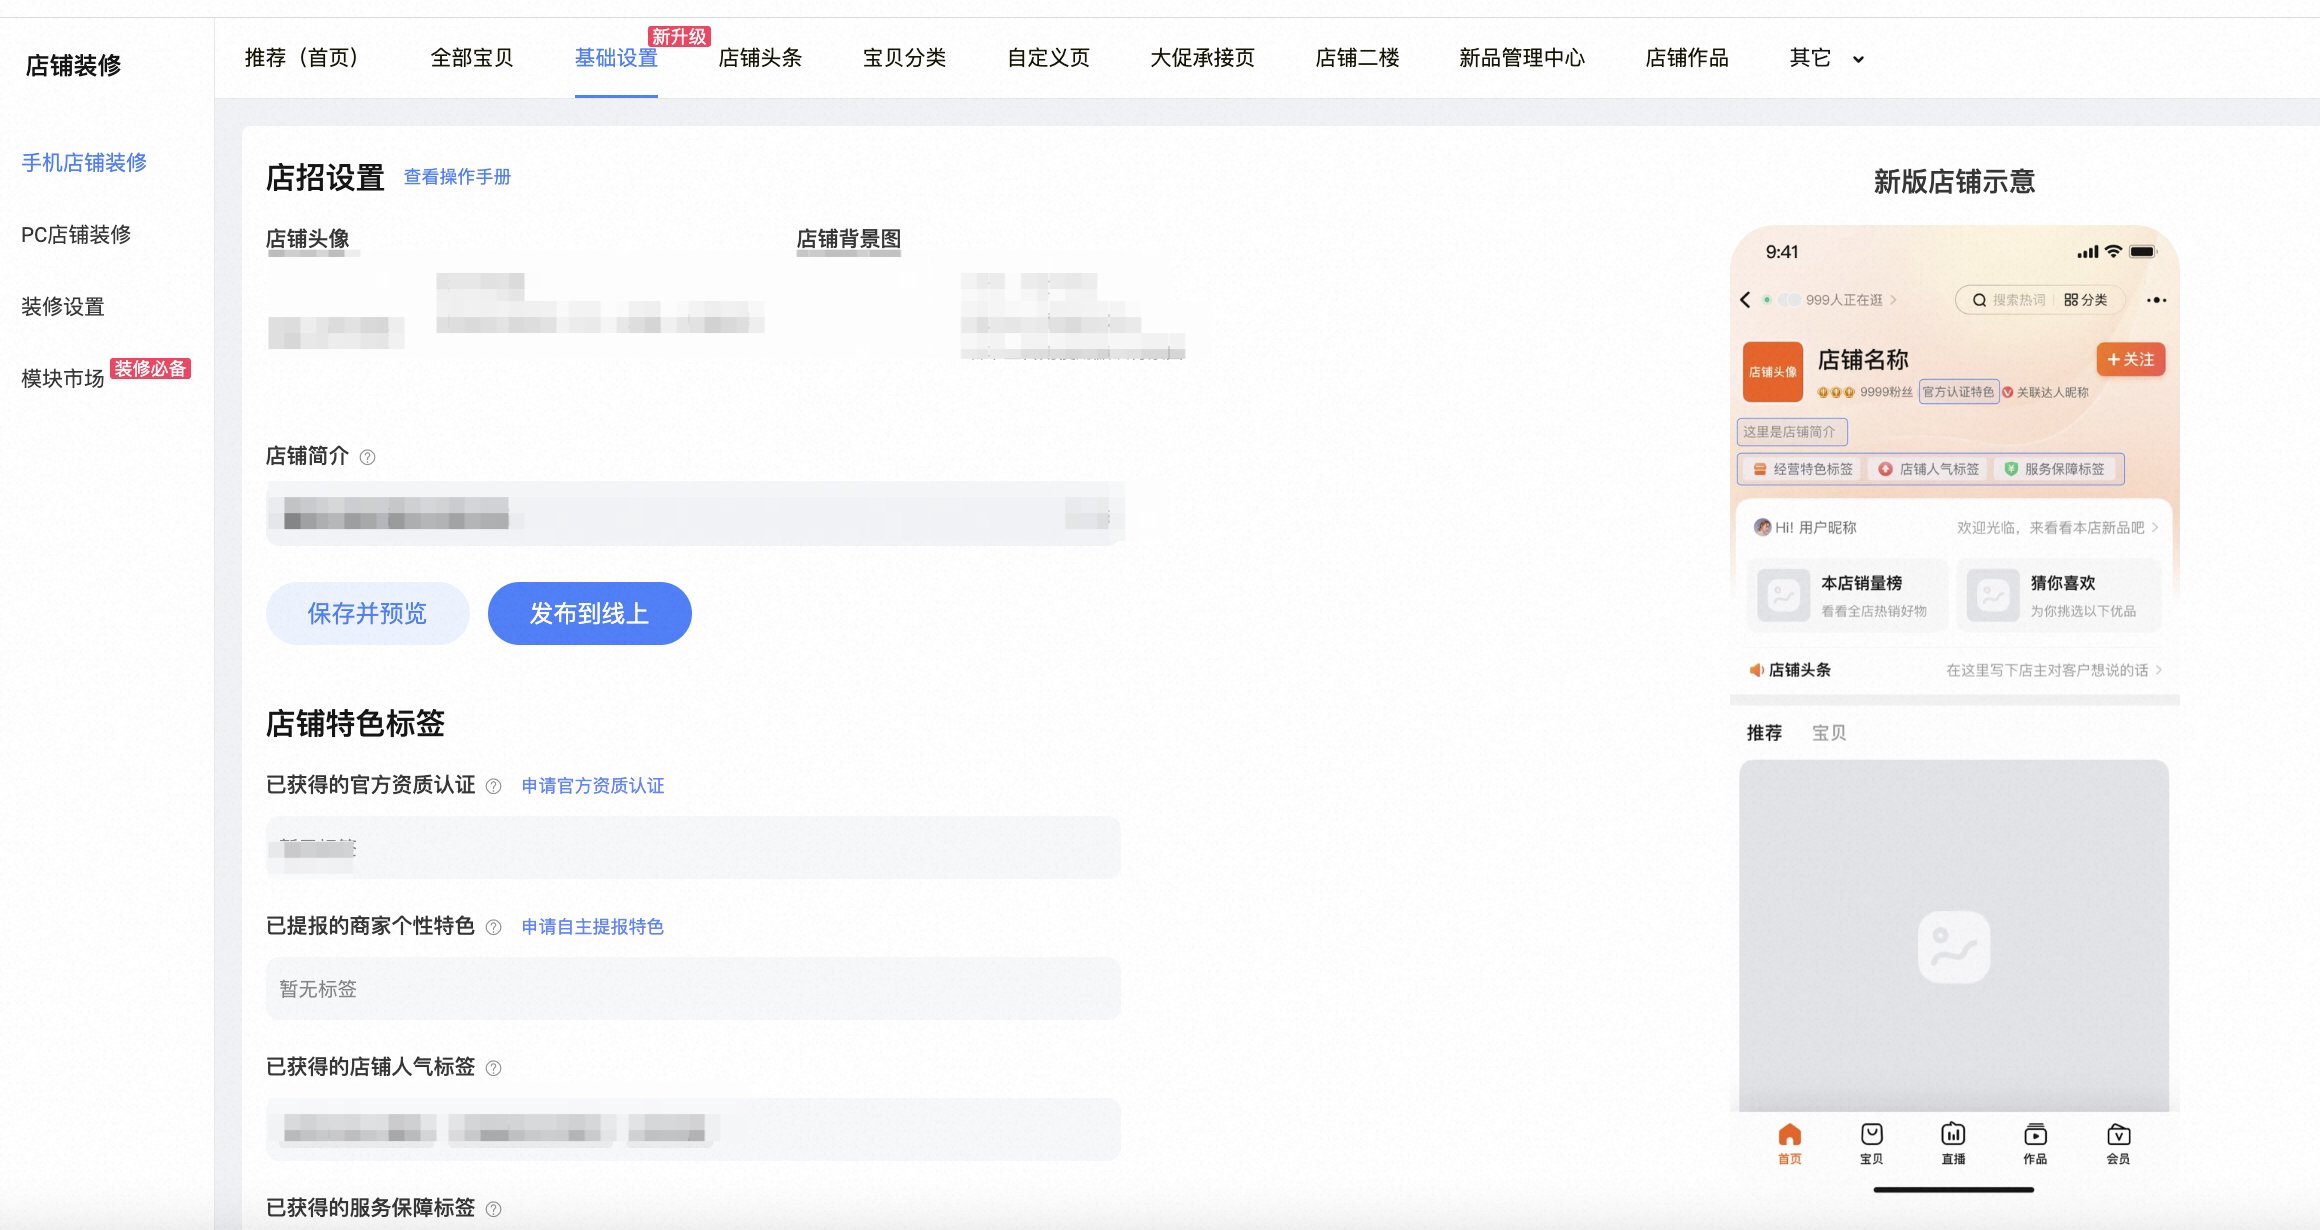Click 这里是店铺简介 box in preview
Viewport: 2320px width, 1230px height.
tap(1791, 432)
